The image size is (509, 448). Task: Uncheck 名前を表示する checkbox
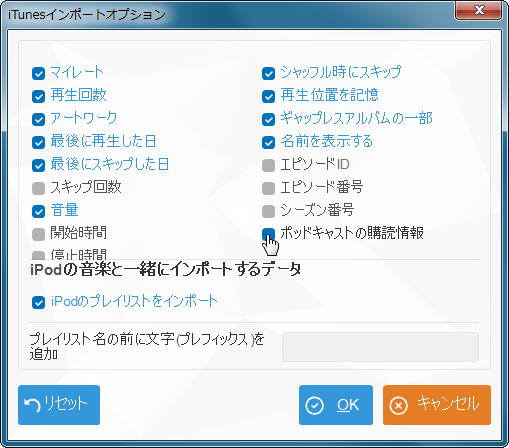pos(268,143)
